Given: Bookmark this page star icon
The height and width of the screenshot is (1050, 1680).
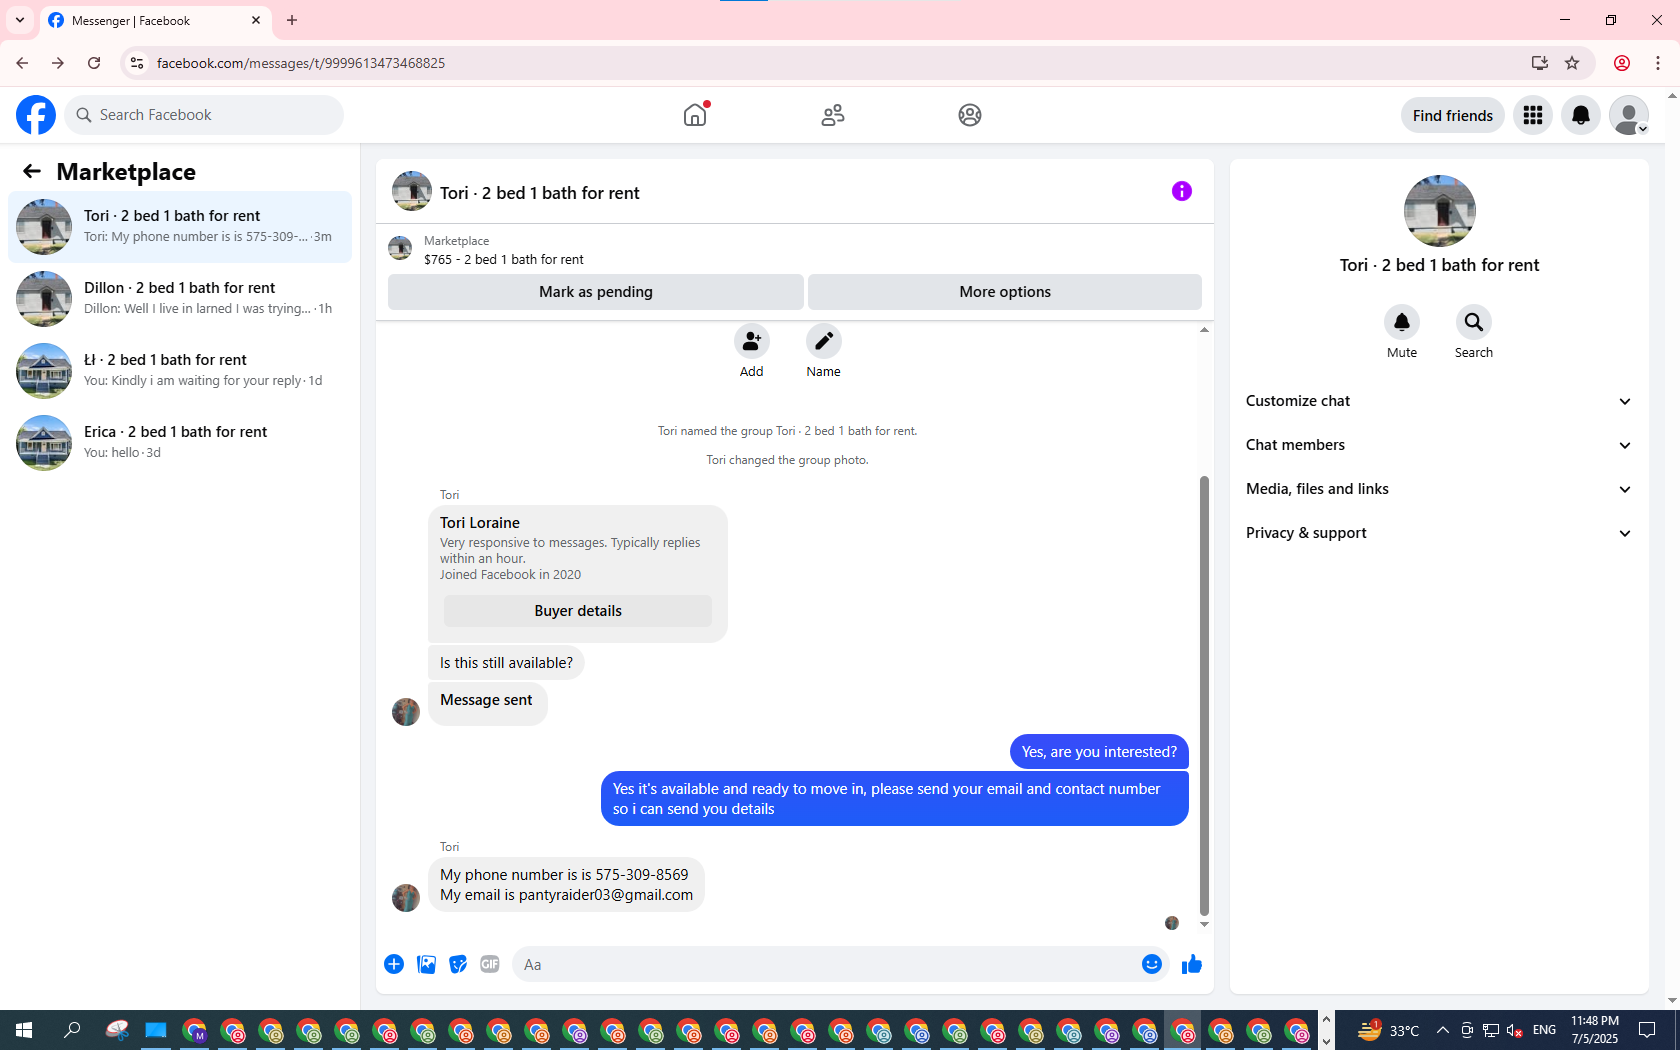Looking at the screenshot, I should [1572, 63].
